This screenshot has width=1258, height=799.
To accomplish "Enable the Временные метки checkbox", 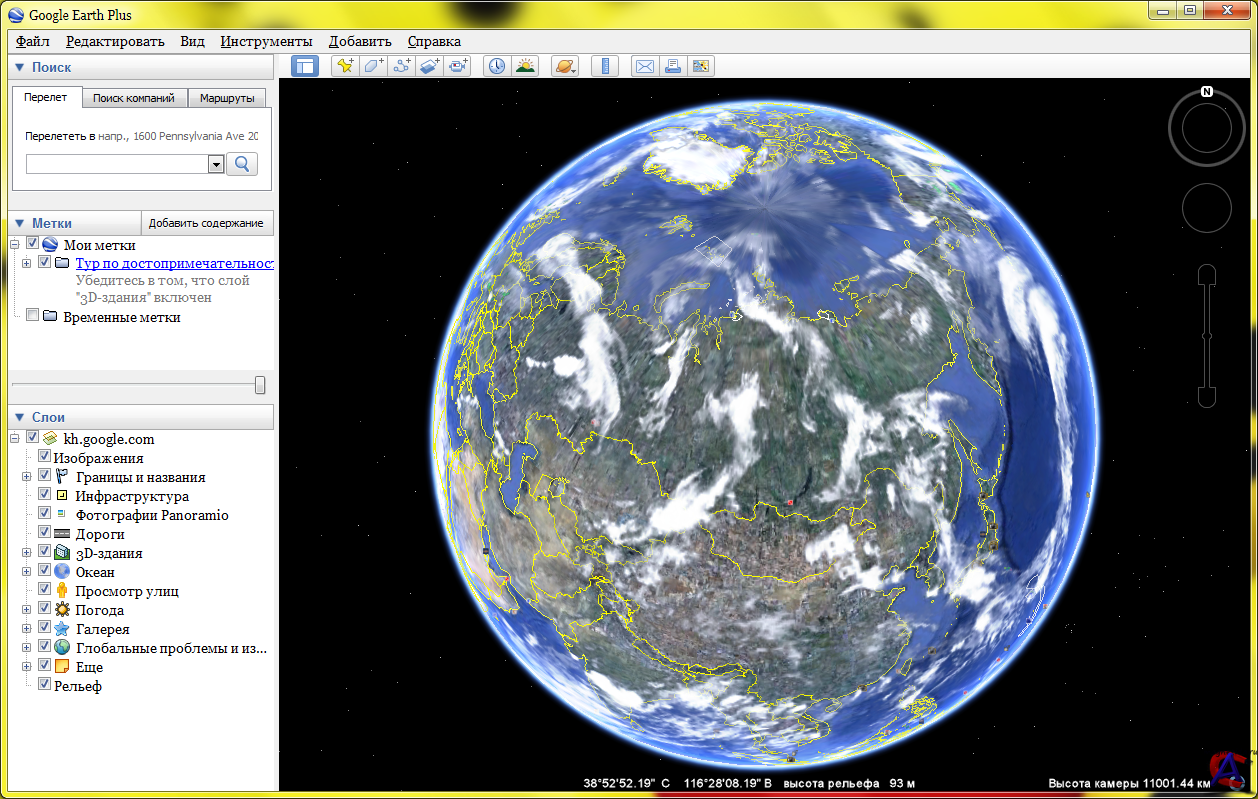I will pos(33,316).
